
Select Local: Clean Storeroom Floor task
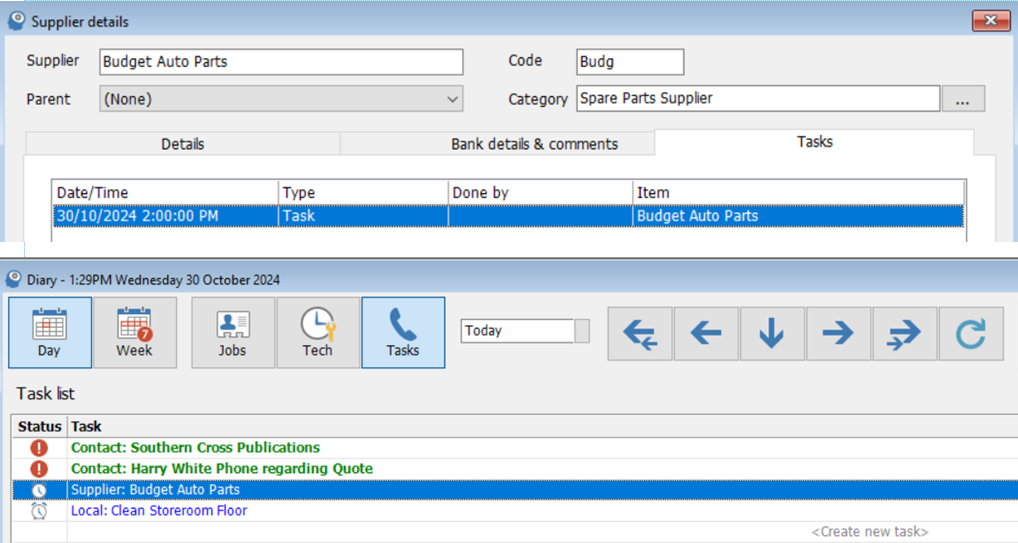pyautogui.click(x=159, y=511)
